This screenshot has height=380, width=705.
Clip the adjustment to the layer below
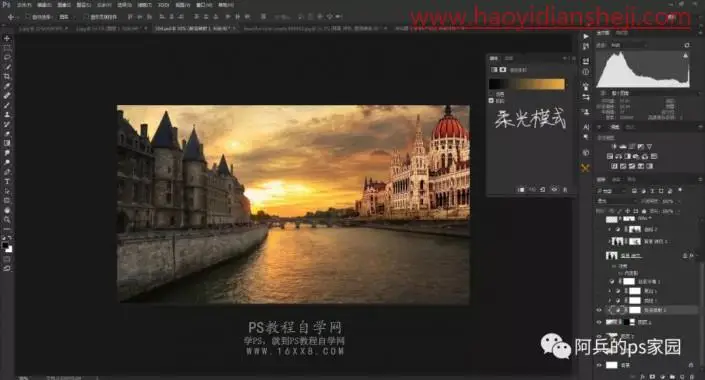[521, 190]
